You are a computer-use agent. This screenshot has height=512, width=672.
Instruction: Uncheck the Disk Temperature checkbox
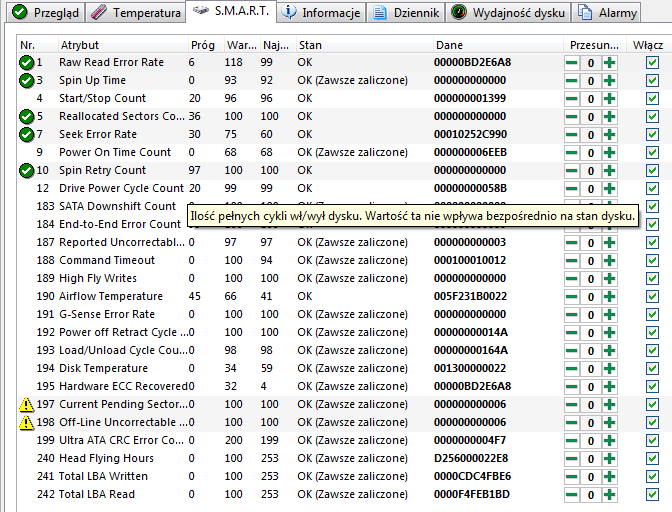pyautogui.click(x=652, y=369)
